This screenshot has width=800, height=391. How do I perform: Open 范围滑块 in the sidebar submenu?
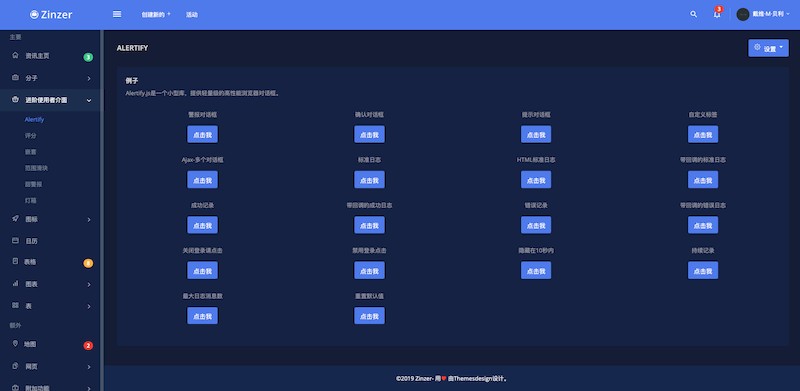tap(36, 168)
